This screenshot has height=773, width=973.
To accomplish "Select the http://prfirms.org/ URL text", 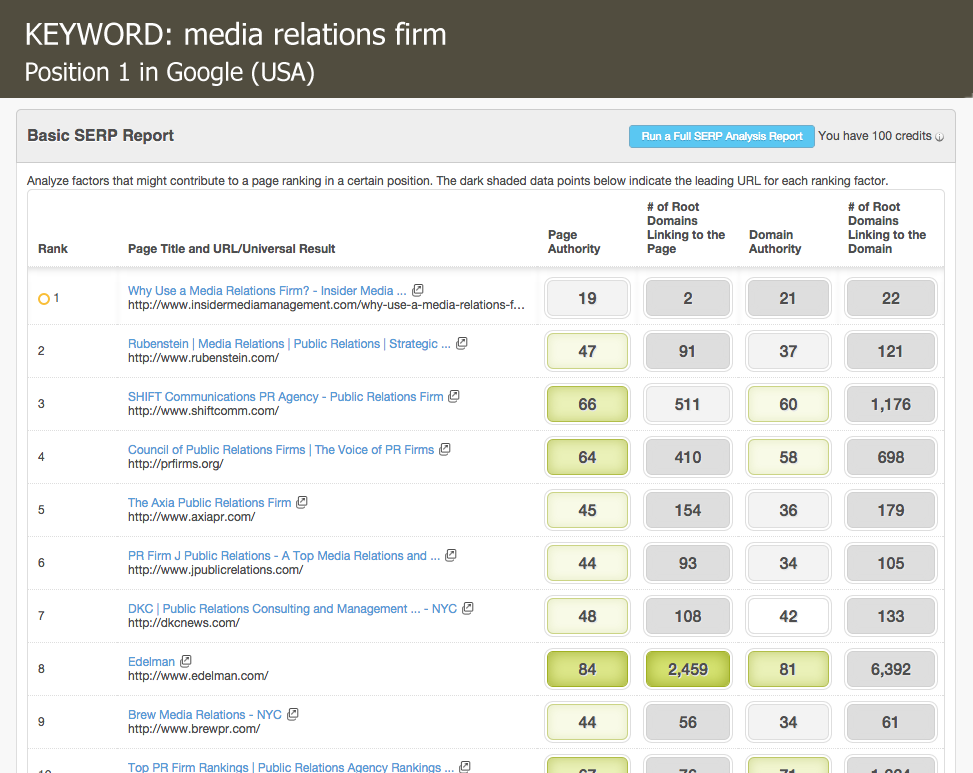I will click(x=176, y=464).
